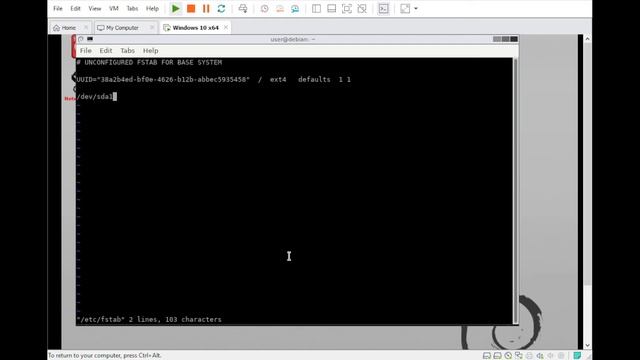Click the printer status bar icon

[529, 356]
